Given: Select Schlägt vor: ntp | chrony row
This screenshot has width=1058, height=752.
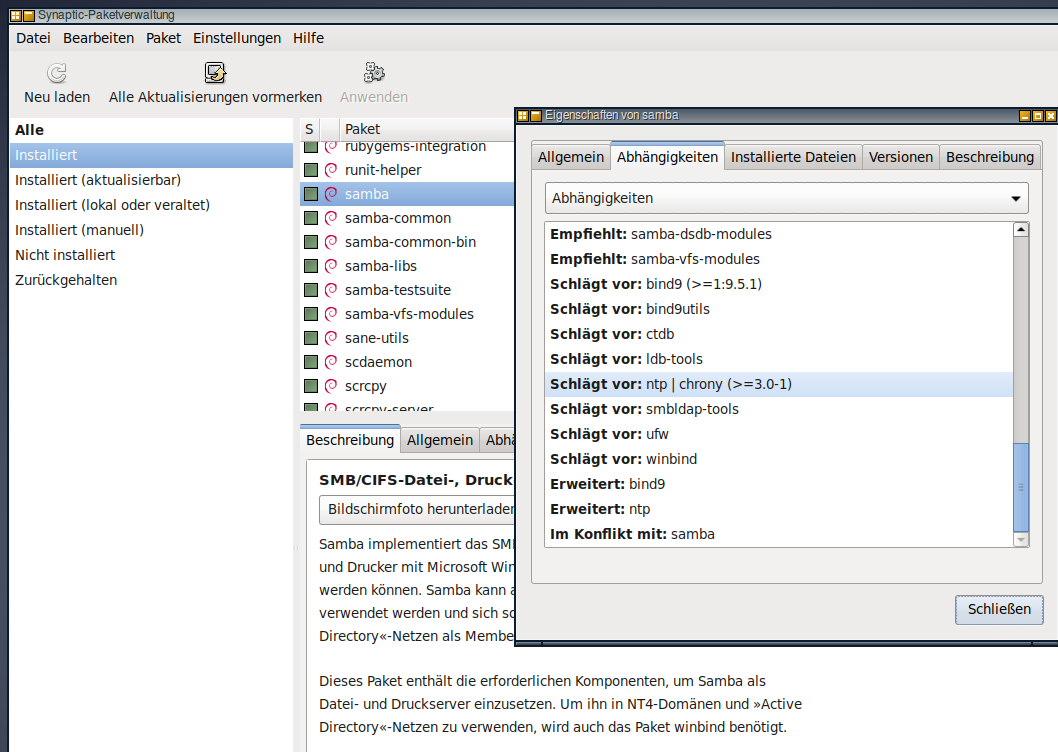Looking at the screenshot, I should pyautogui.click(x=779, y=385).
